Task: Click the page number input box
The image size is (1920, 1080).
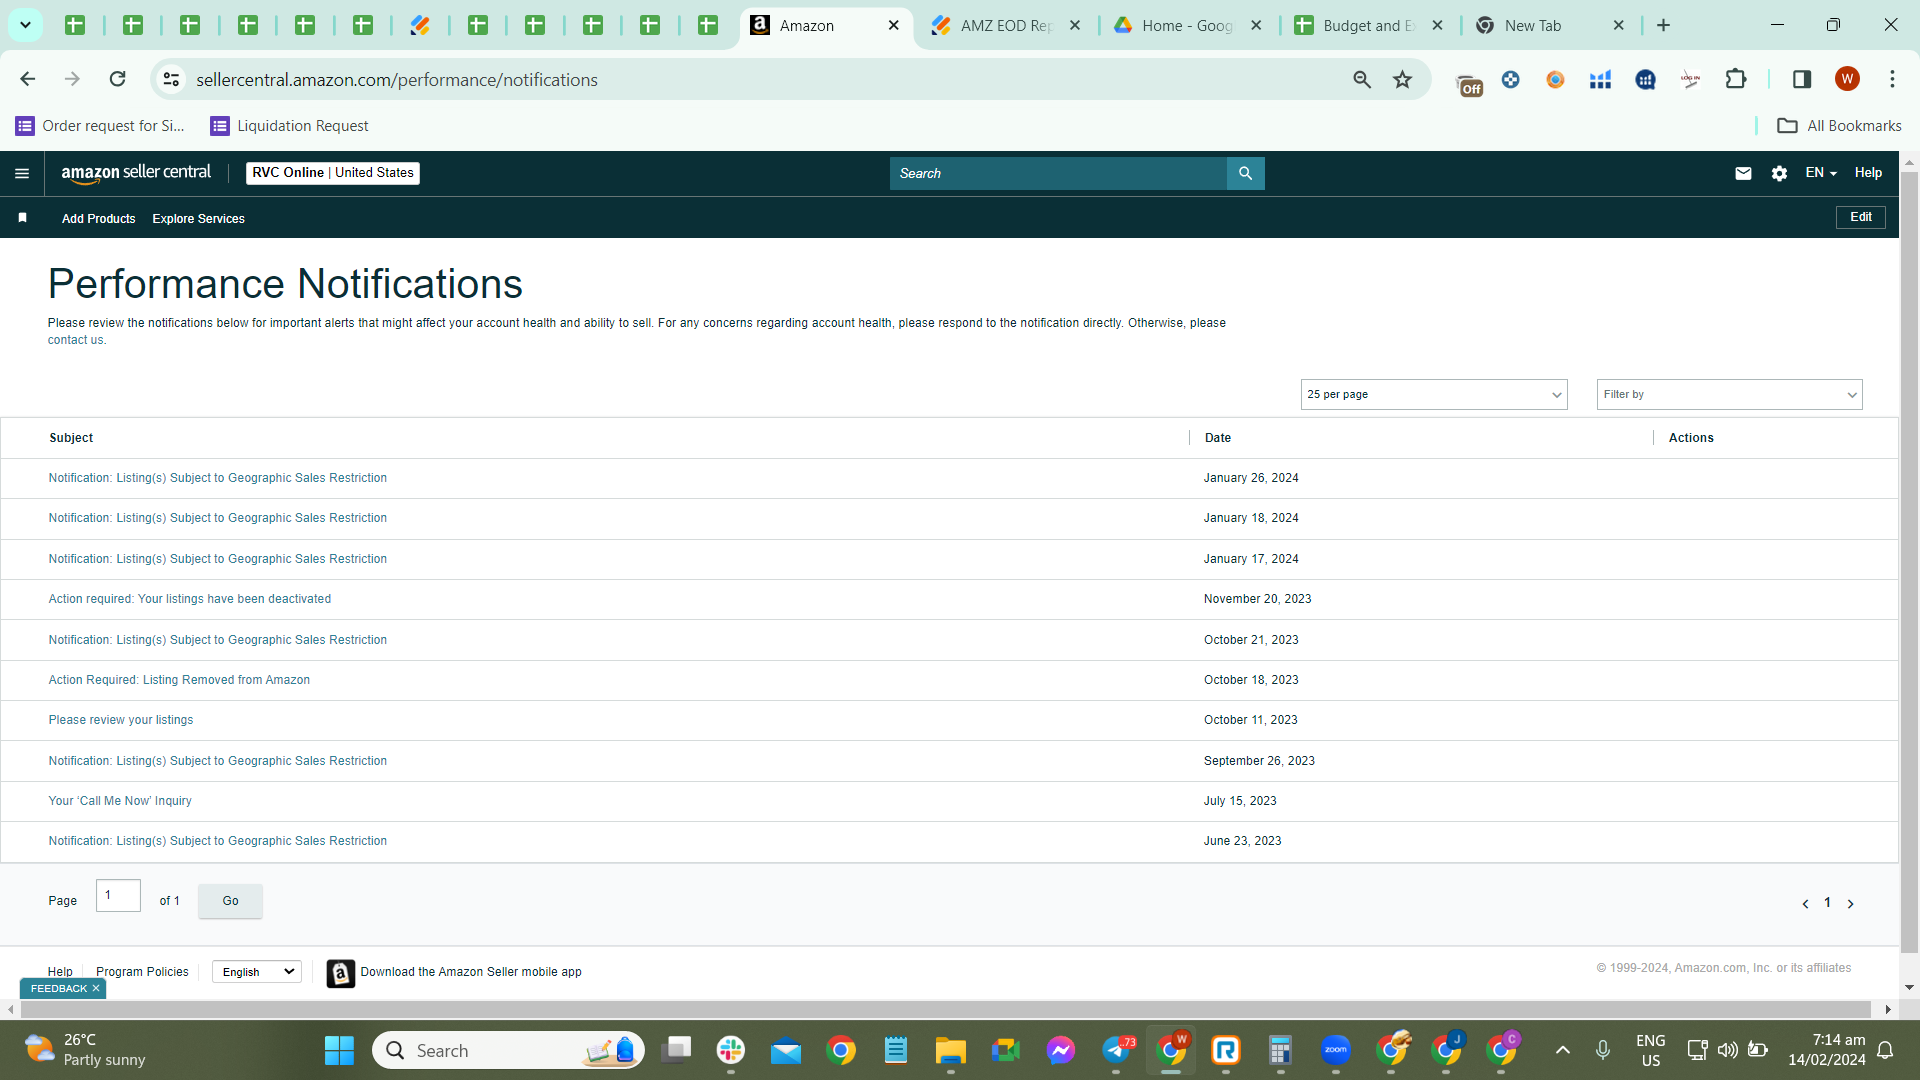Action: click(x=118, y=895)
